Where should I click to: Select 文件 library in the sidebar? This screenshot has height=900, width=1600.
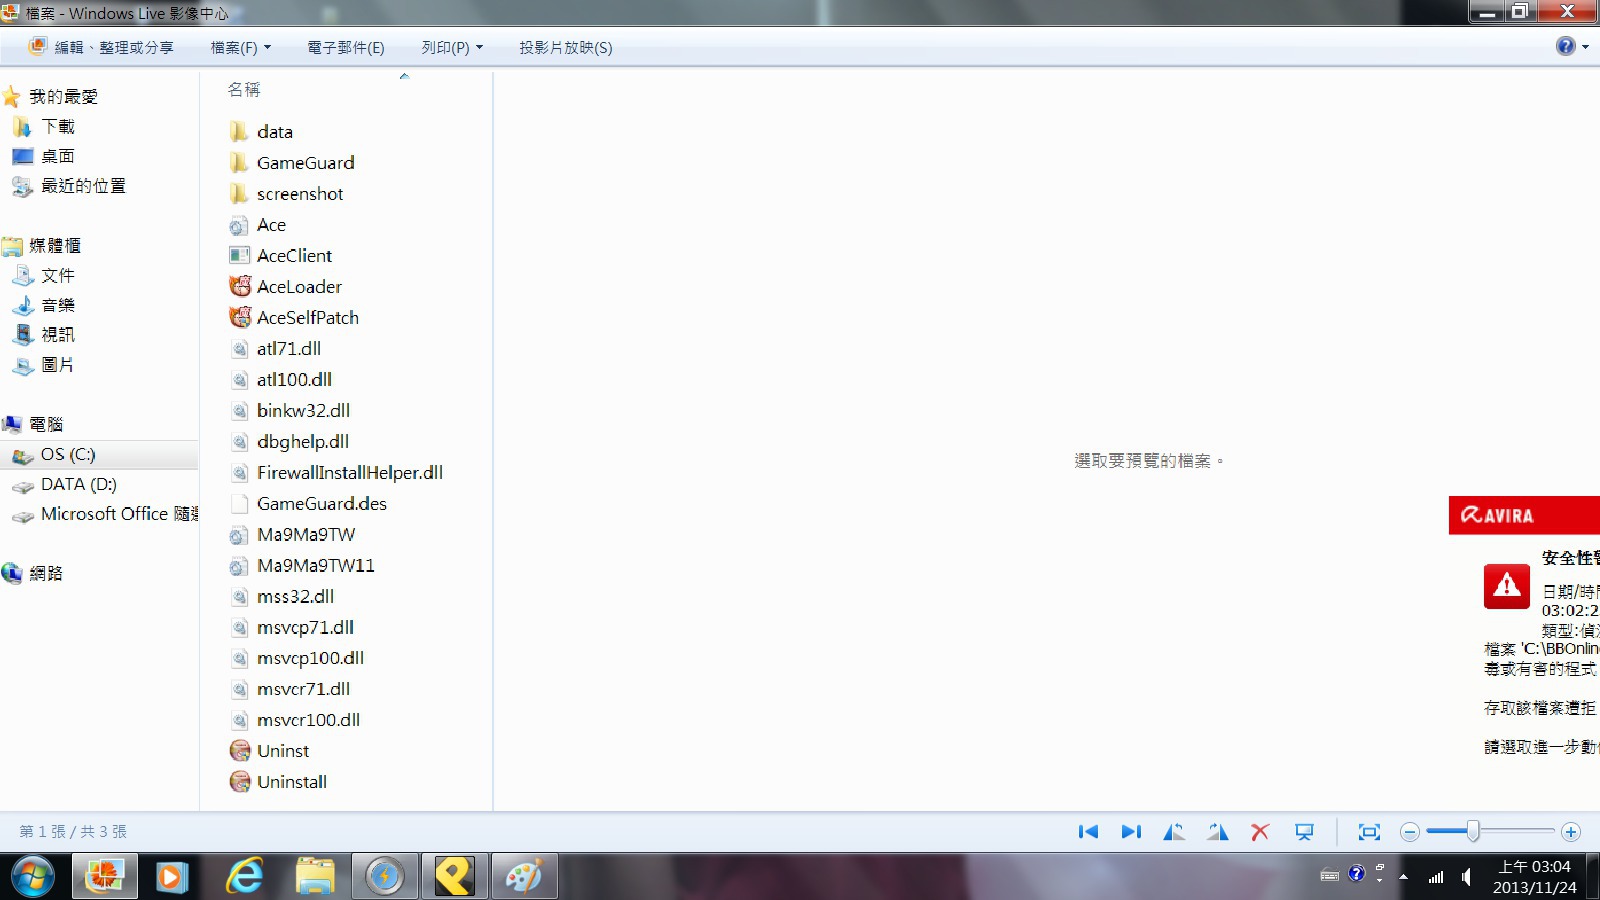click(58, 275)
